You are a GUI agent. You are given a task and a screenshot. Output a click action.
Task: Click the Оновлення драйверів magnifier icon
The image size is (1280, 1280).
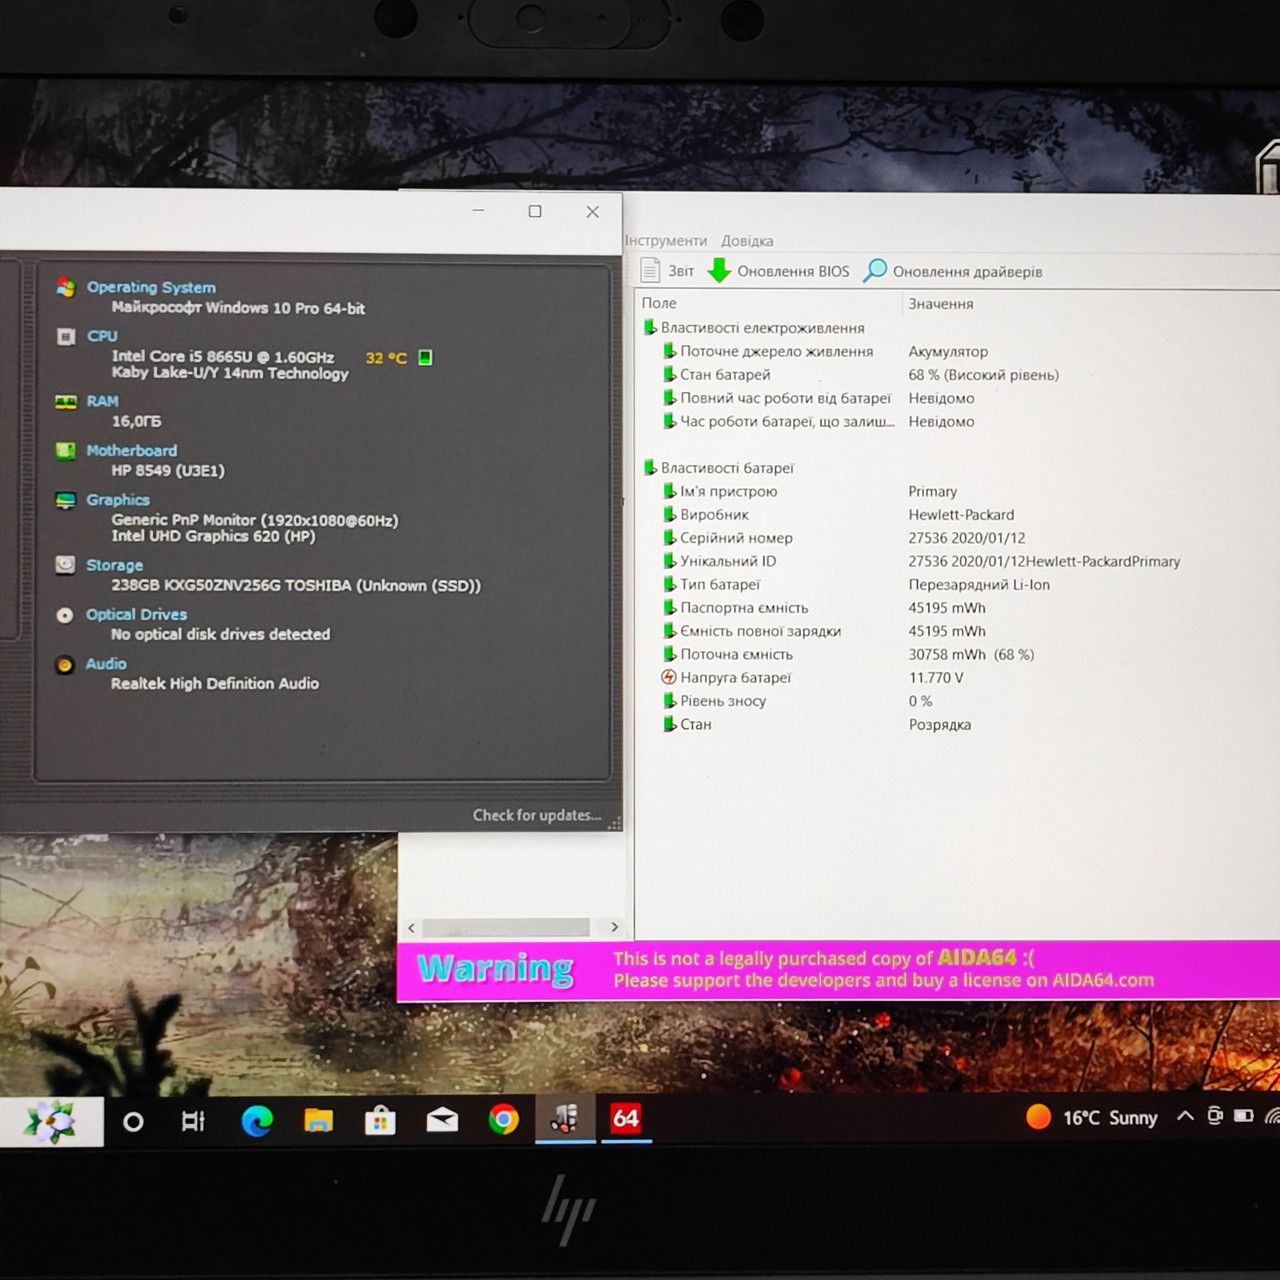pyautogui.click(x=875, y=271)
